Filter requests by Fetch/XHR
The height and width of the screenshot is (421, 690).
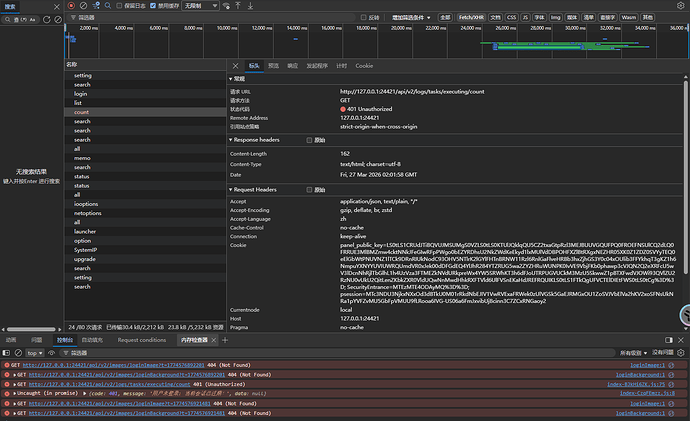click(472, 18)
